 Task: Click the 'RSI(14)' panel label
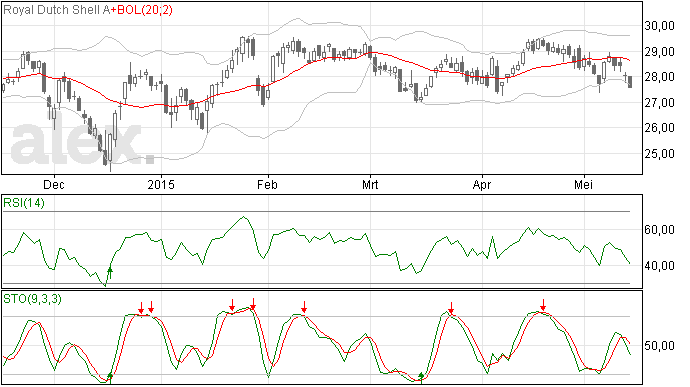click(24, 203)
